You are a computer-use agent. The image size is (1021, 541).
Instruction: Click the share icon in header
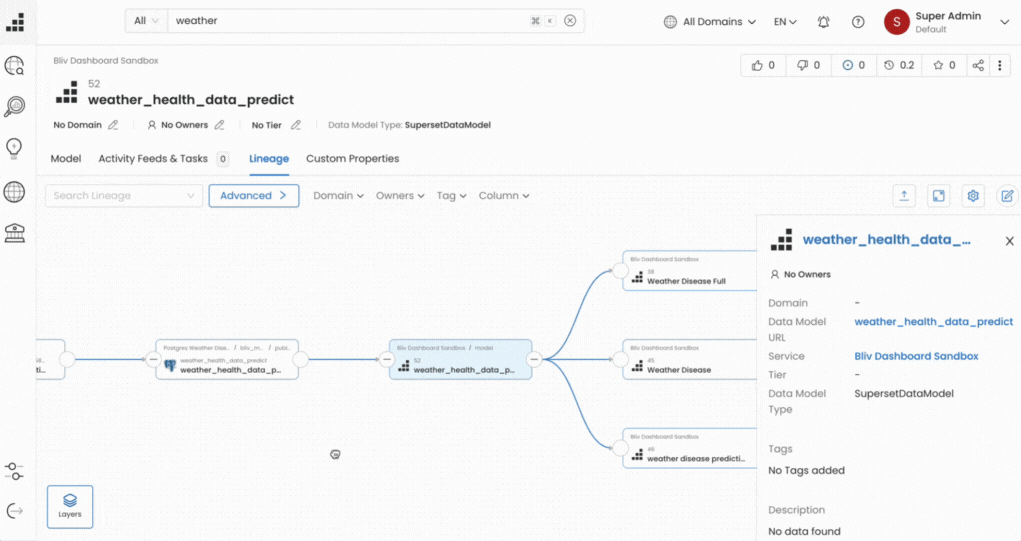click(x=978, y=65)
